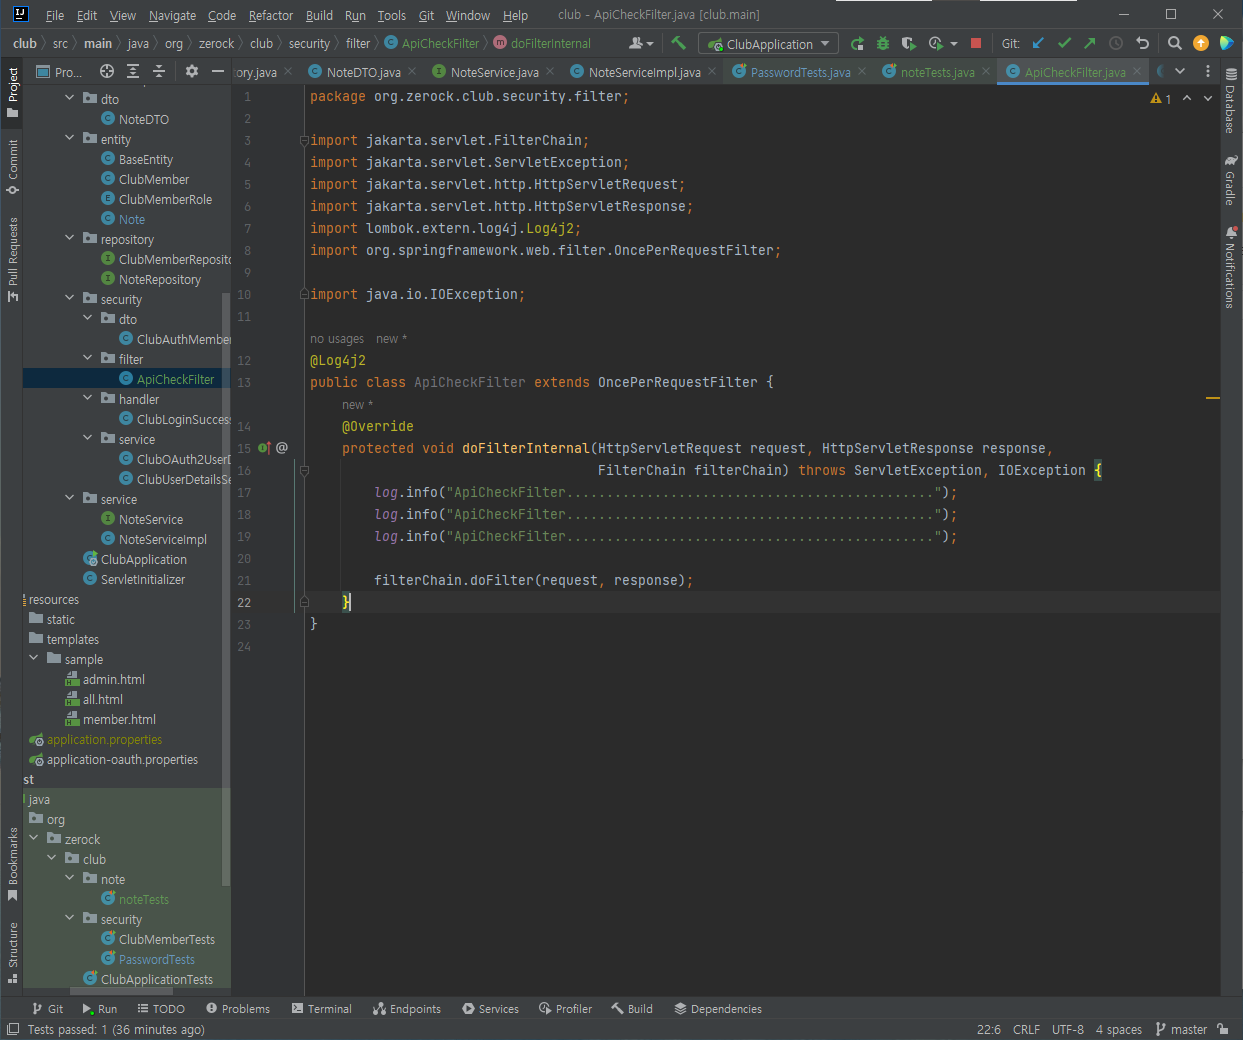The image size is (1243, 1040).
Task: Show Git history clock icon
Action: 1116,43
